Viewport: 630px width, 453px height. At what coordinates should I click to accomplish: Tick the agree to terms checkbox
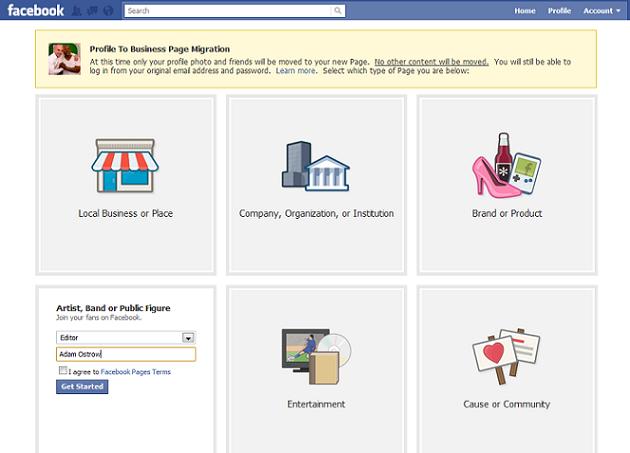(x=63, y=370)
